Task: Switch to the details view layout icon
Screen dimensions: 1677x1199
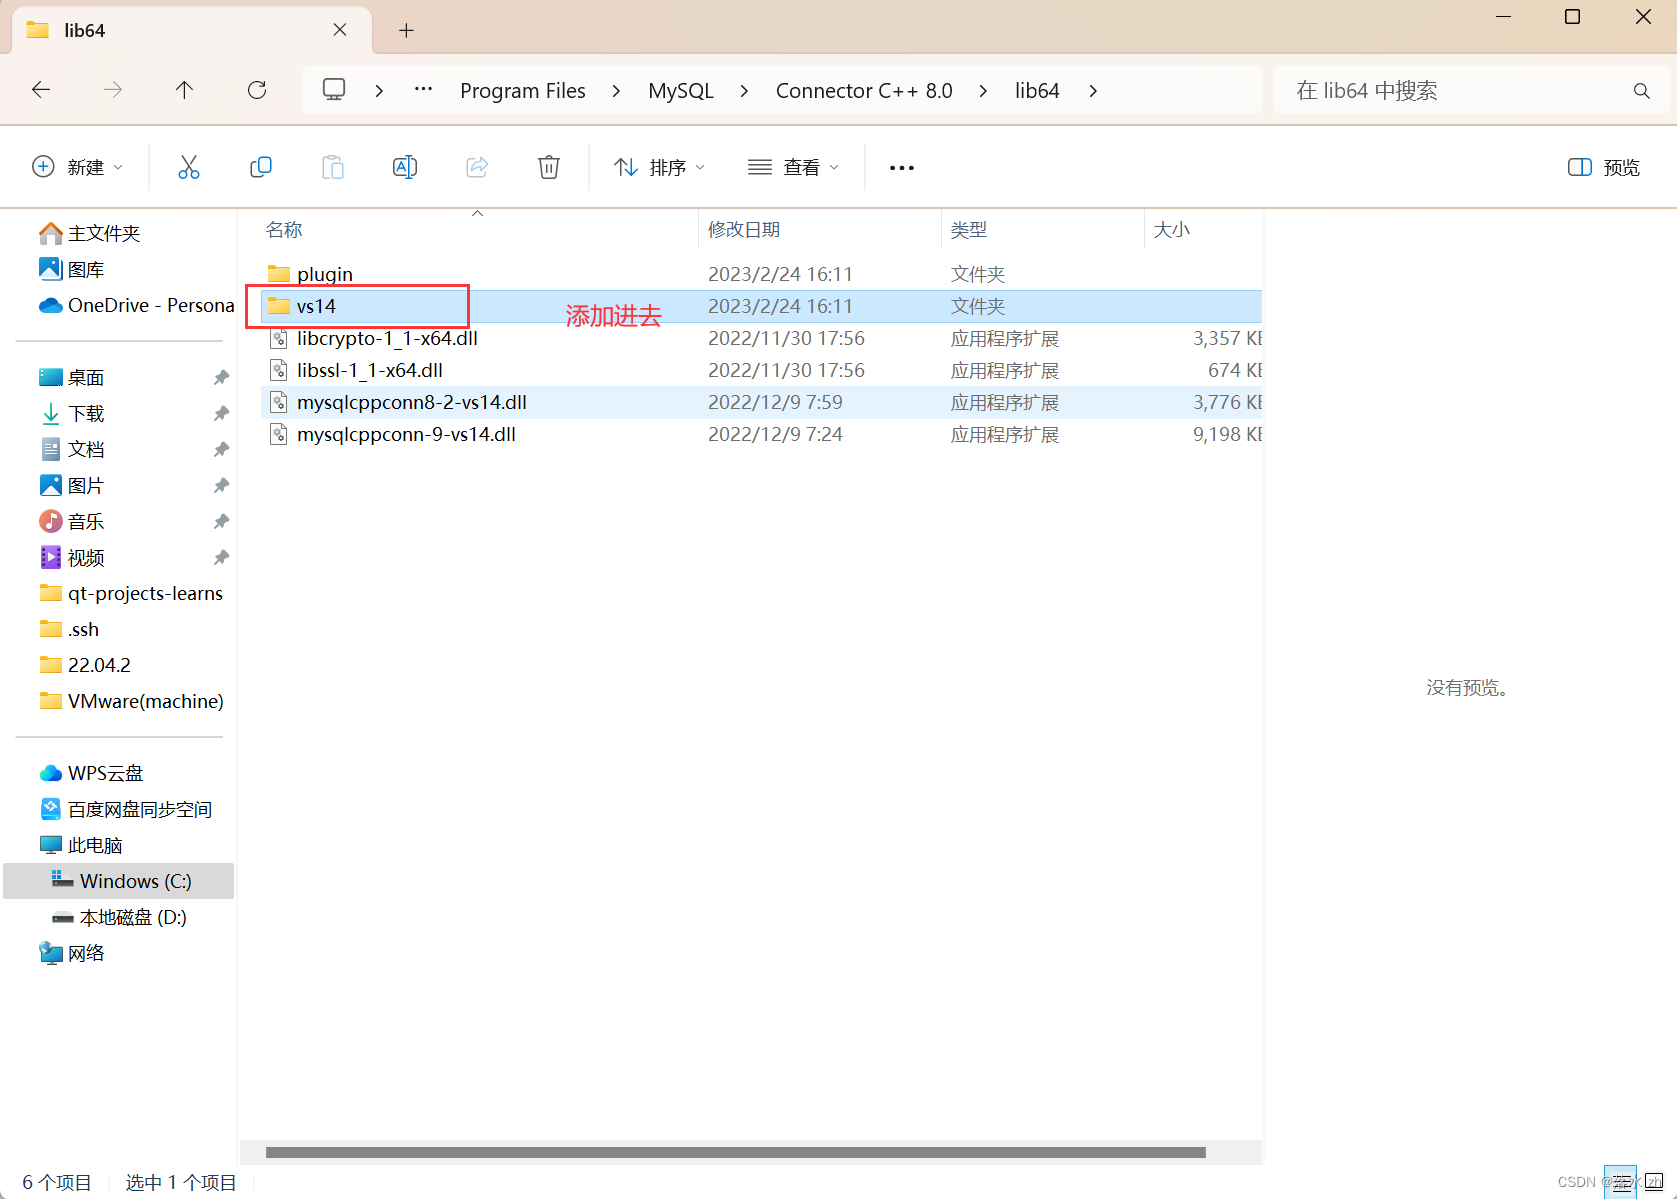Action: point(1621,1182)
